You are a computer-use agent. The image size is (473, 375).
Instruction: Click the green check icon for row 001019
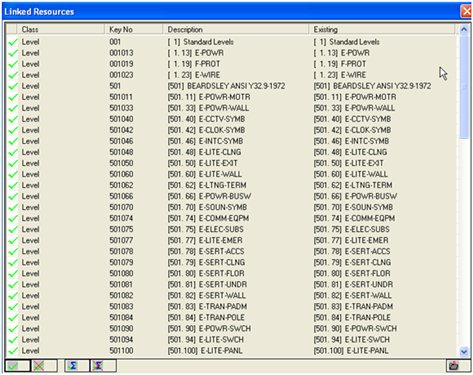tap(13, 64)
